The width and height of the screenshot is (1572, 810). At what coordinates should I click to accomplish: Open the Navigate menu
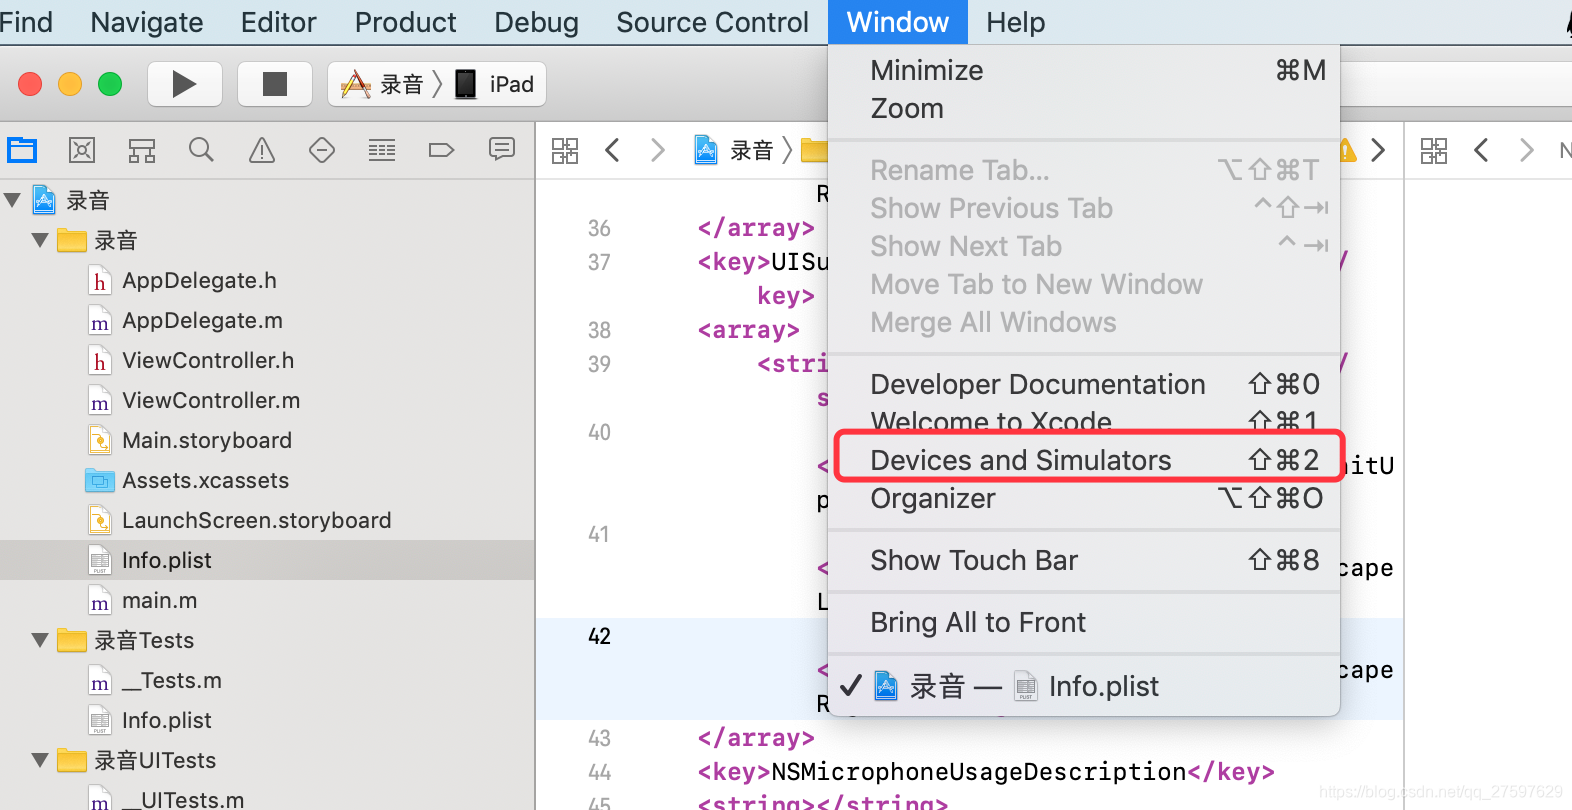[x=147, y=22]
